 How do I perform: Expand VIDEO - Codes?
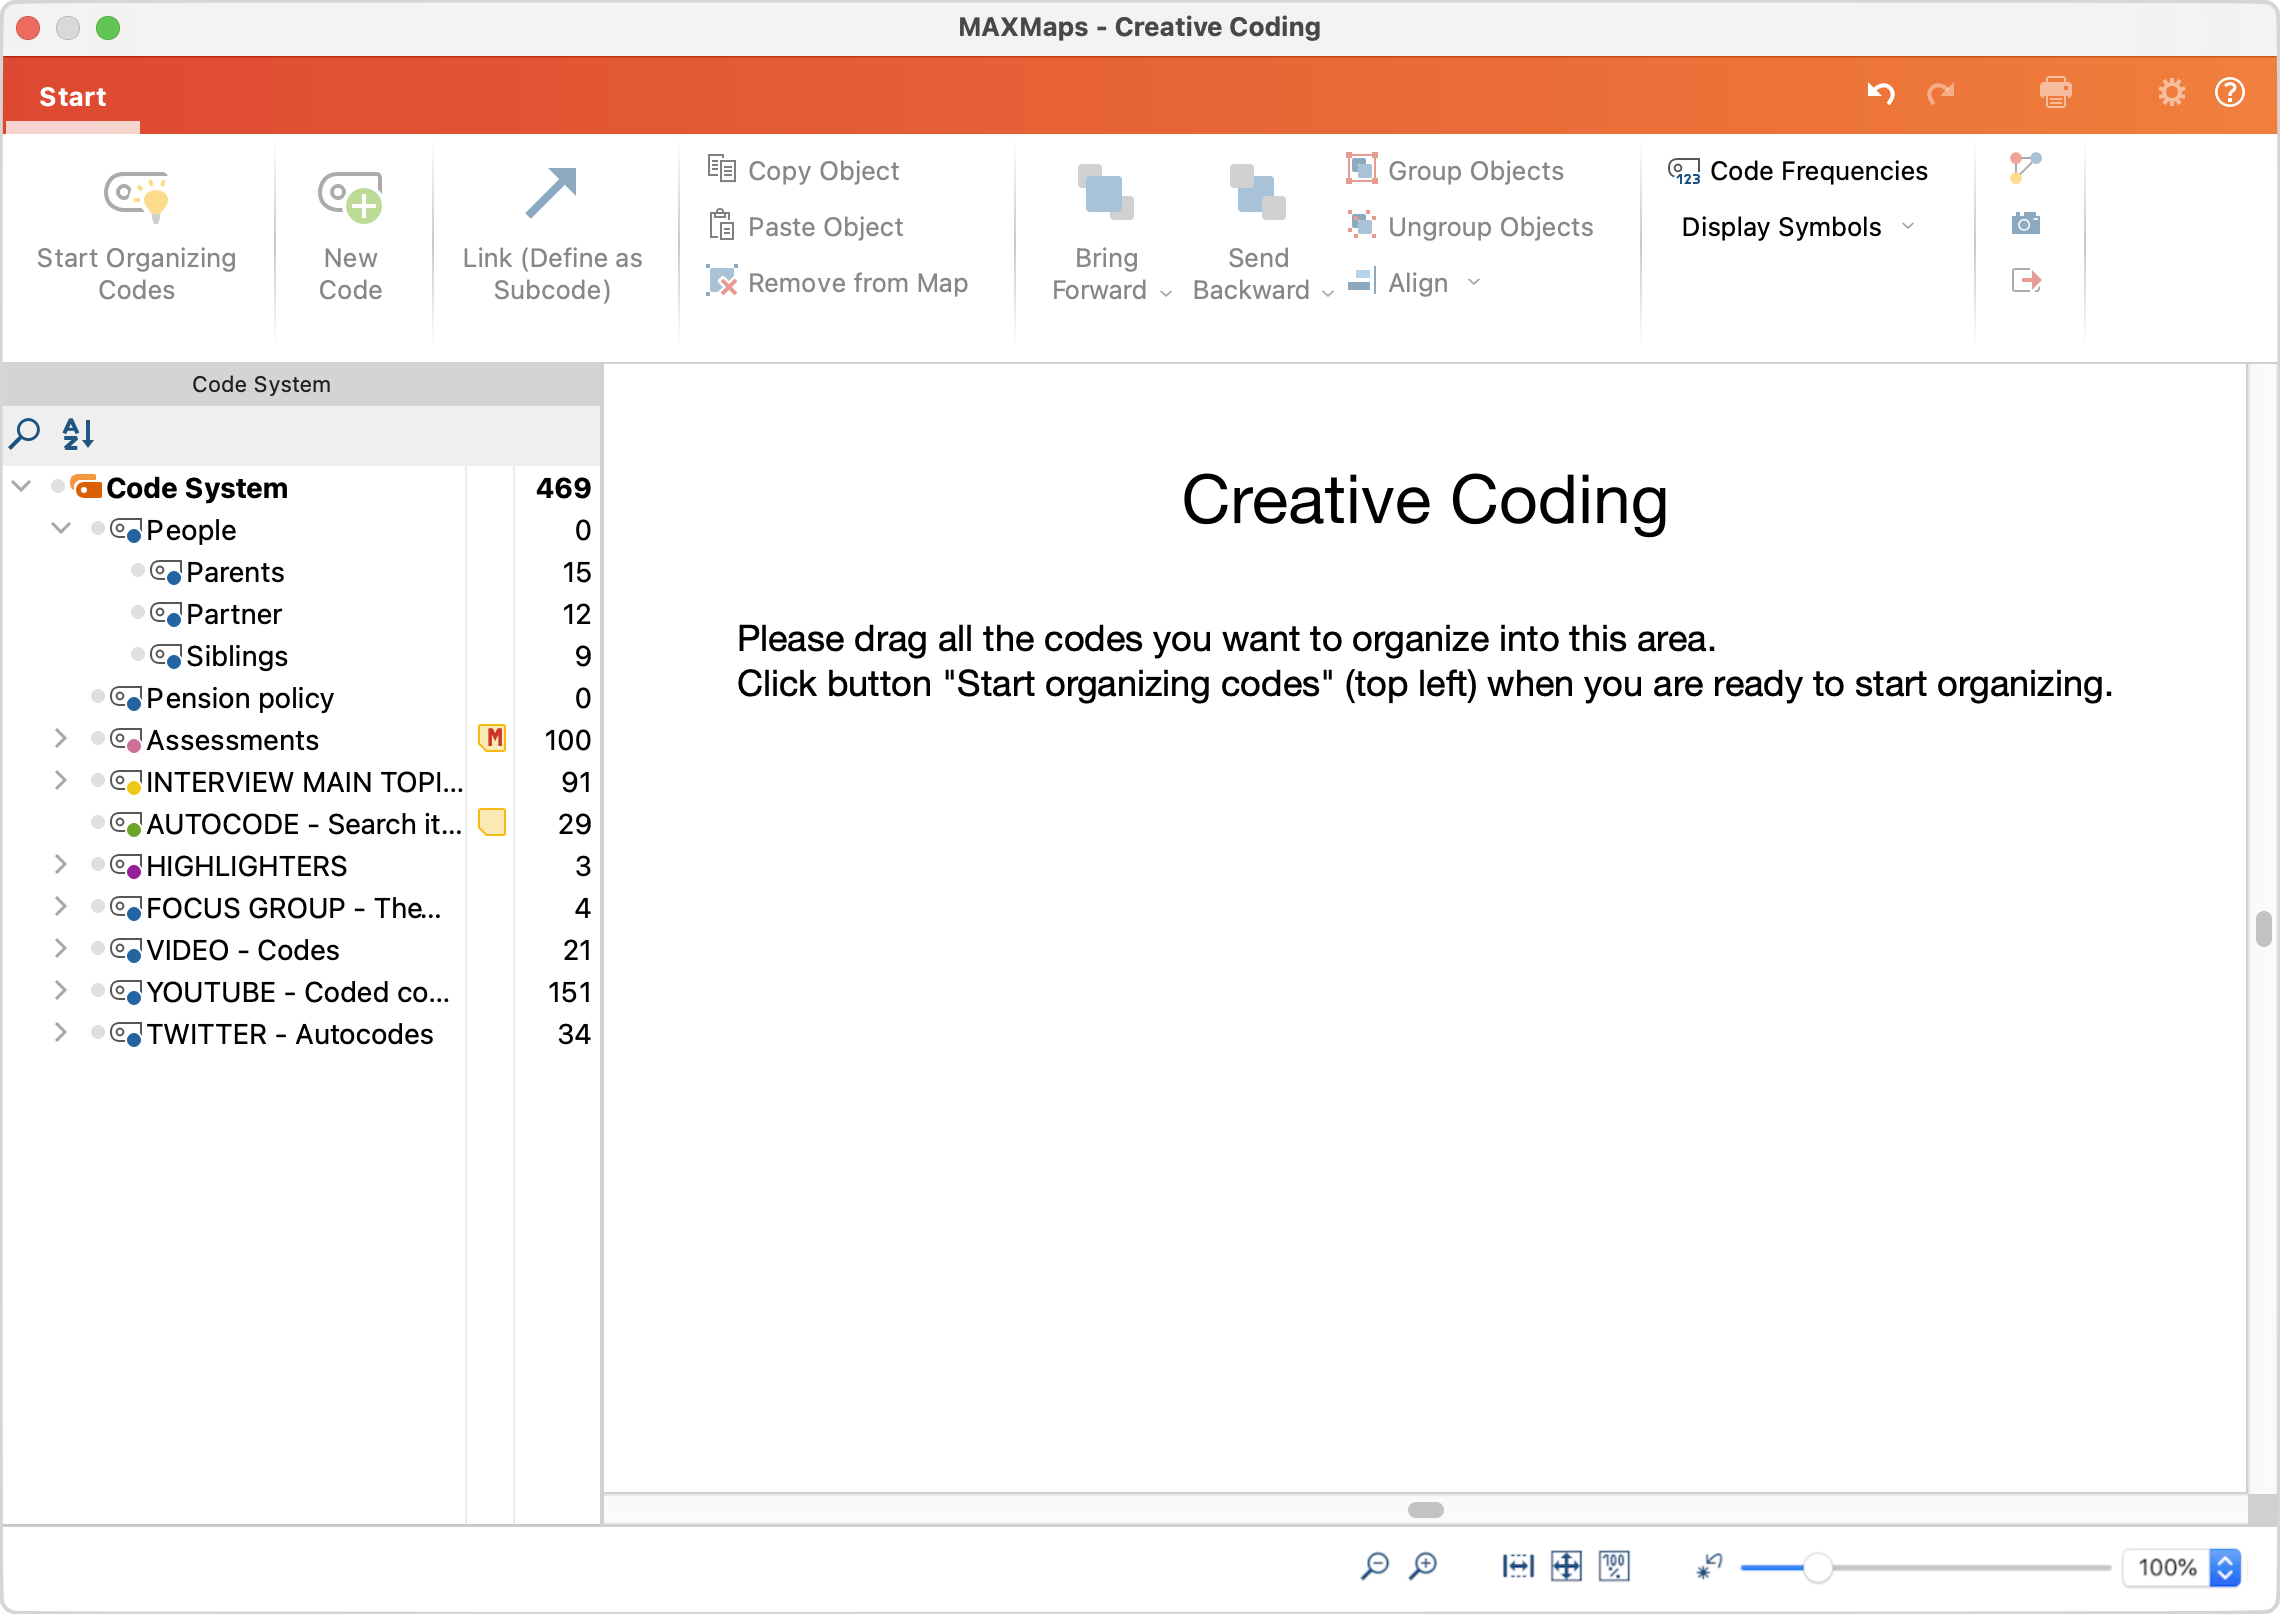tap(61, 949)
